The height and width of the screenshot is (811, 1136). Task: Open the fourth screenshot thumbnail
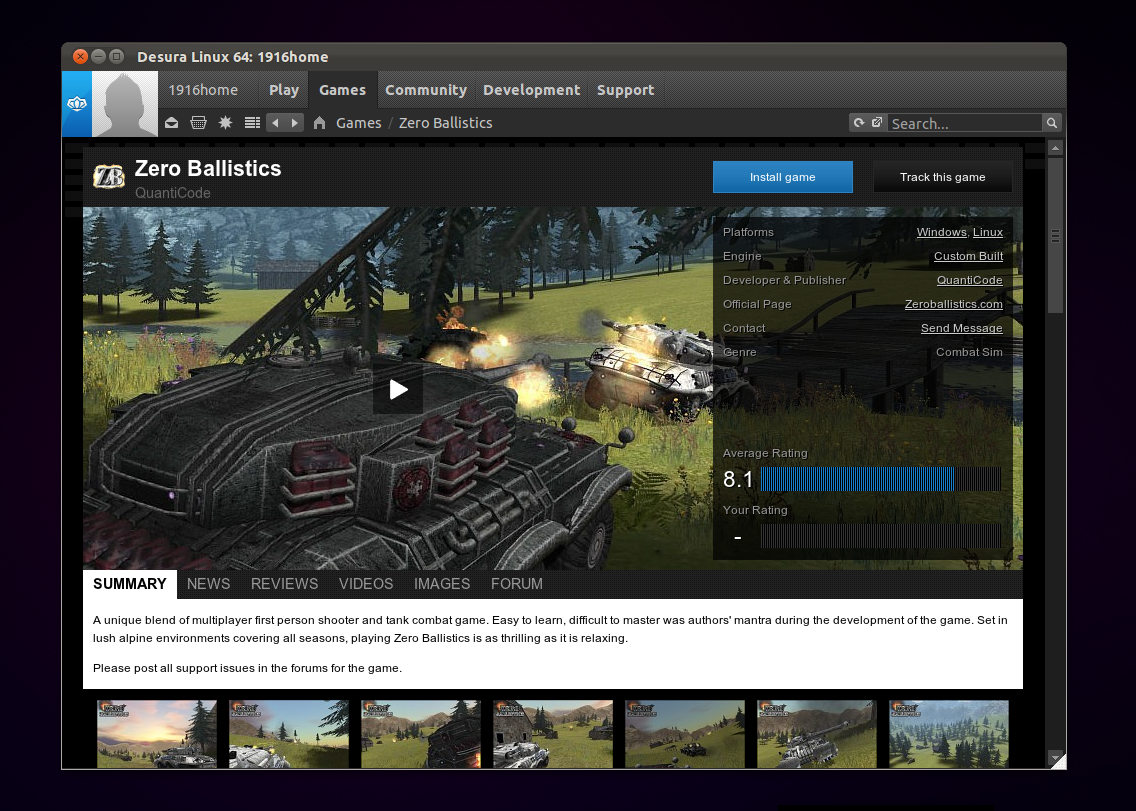coord(553,733)
